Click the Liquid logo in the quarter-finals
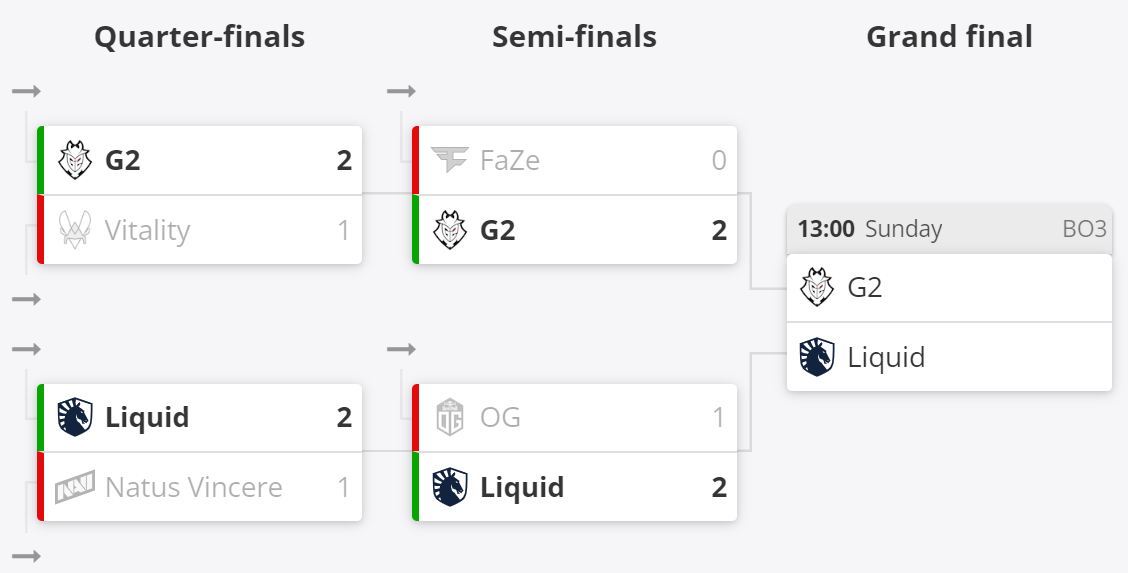This screenshot has width=1128, height=573. (75, 417)
